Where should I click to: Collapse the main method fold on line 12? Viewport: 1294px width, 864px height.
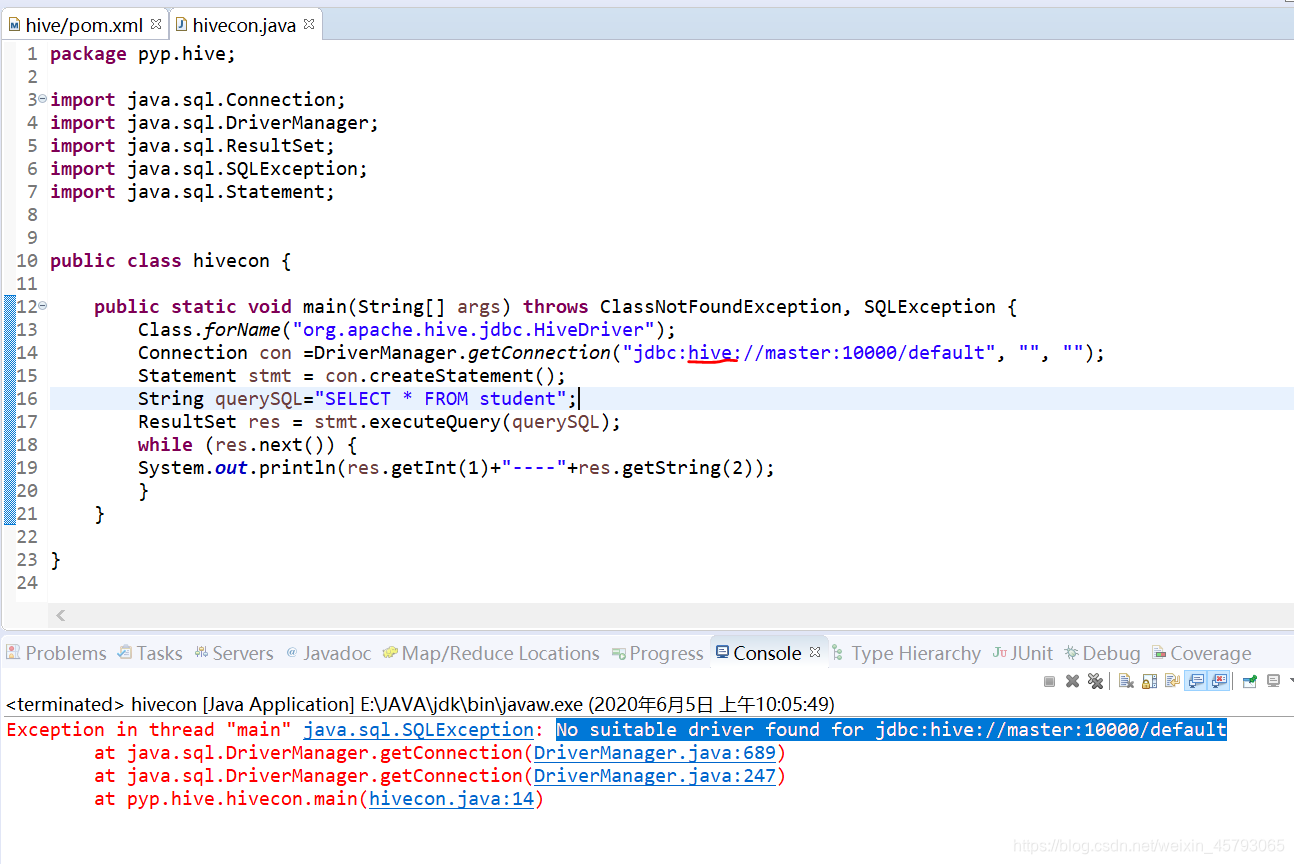(x=43, y=306)
